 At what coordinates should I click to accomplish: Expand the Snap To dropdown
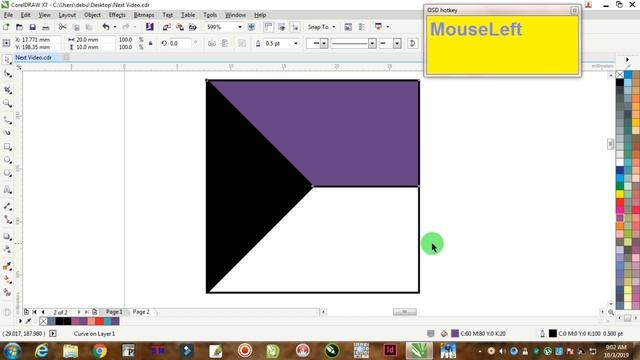pos(334,27)
